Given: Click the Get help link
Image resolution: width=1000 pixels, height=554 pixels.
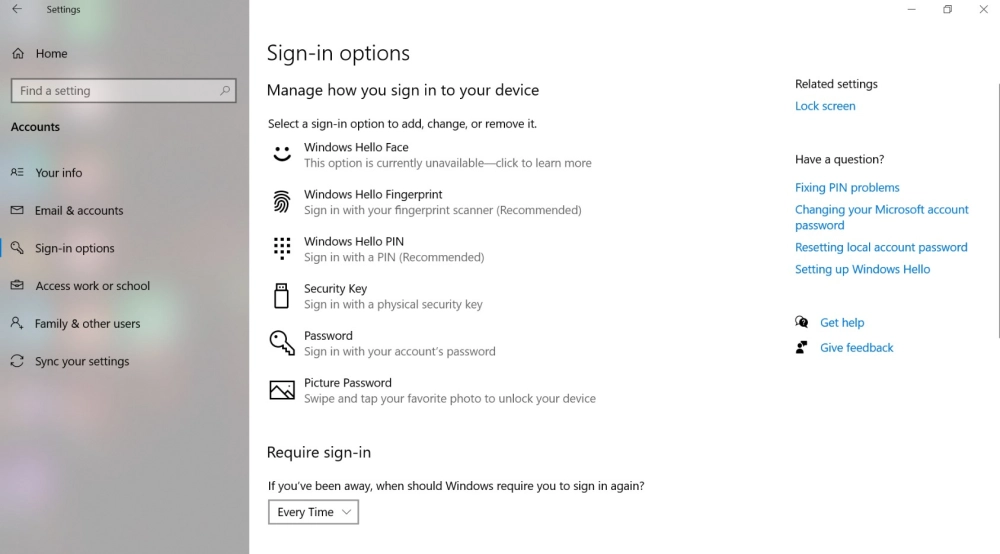Looking at the screenshot, I should (842, 323).
